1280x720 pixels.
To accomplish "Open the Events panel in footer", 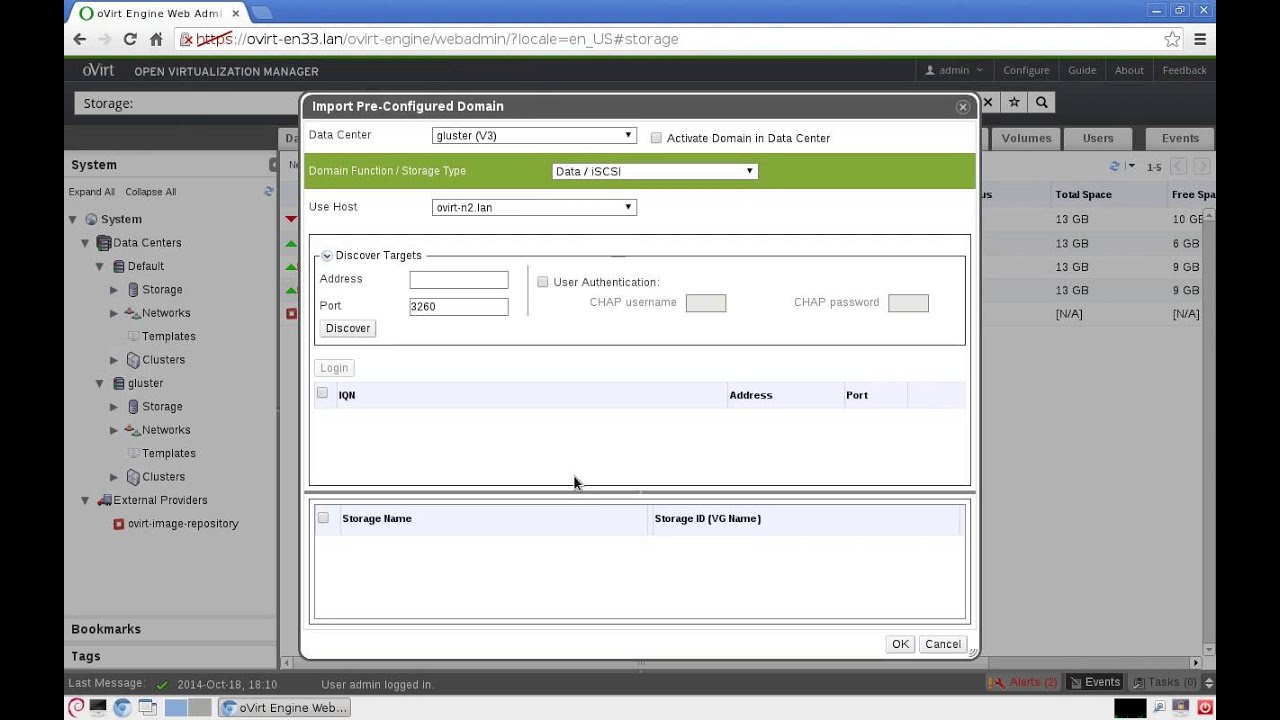I will point(1094,682).
